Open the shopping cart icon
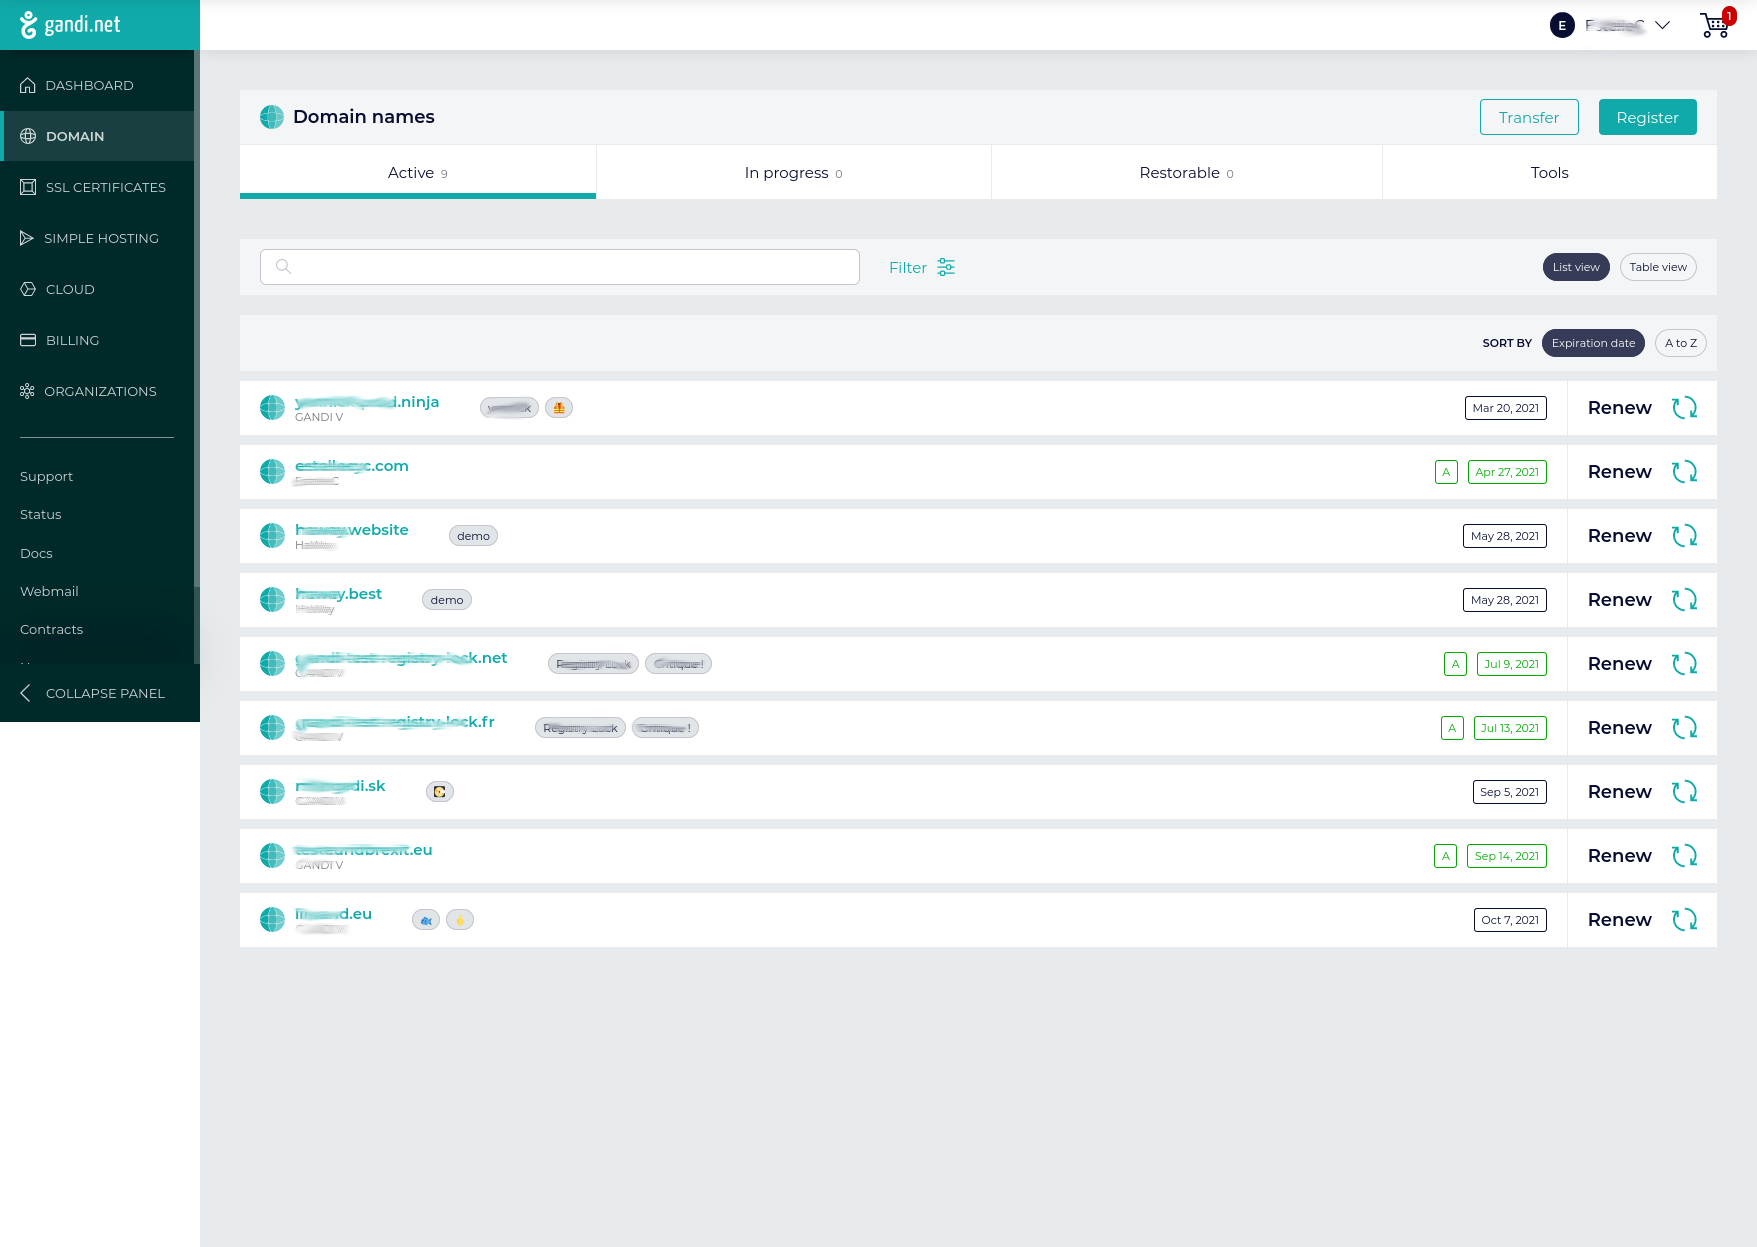The image size is (1757, 1247). coord(1714,25)
